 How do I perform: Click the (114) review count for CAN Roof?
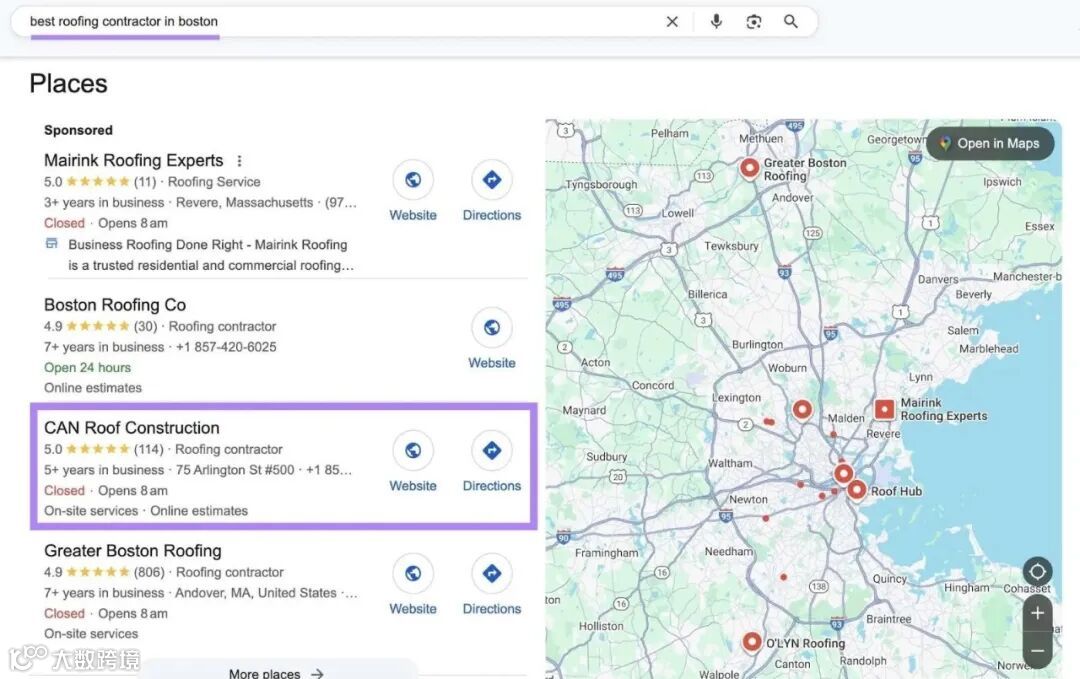coord(149,450)
